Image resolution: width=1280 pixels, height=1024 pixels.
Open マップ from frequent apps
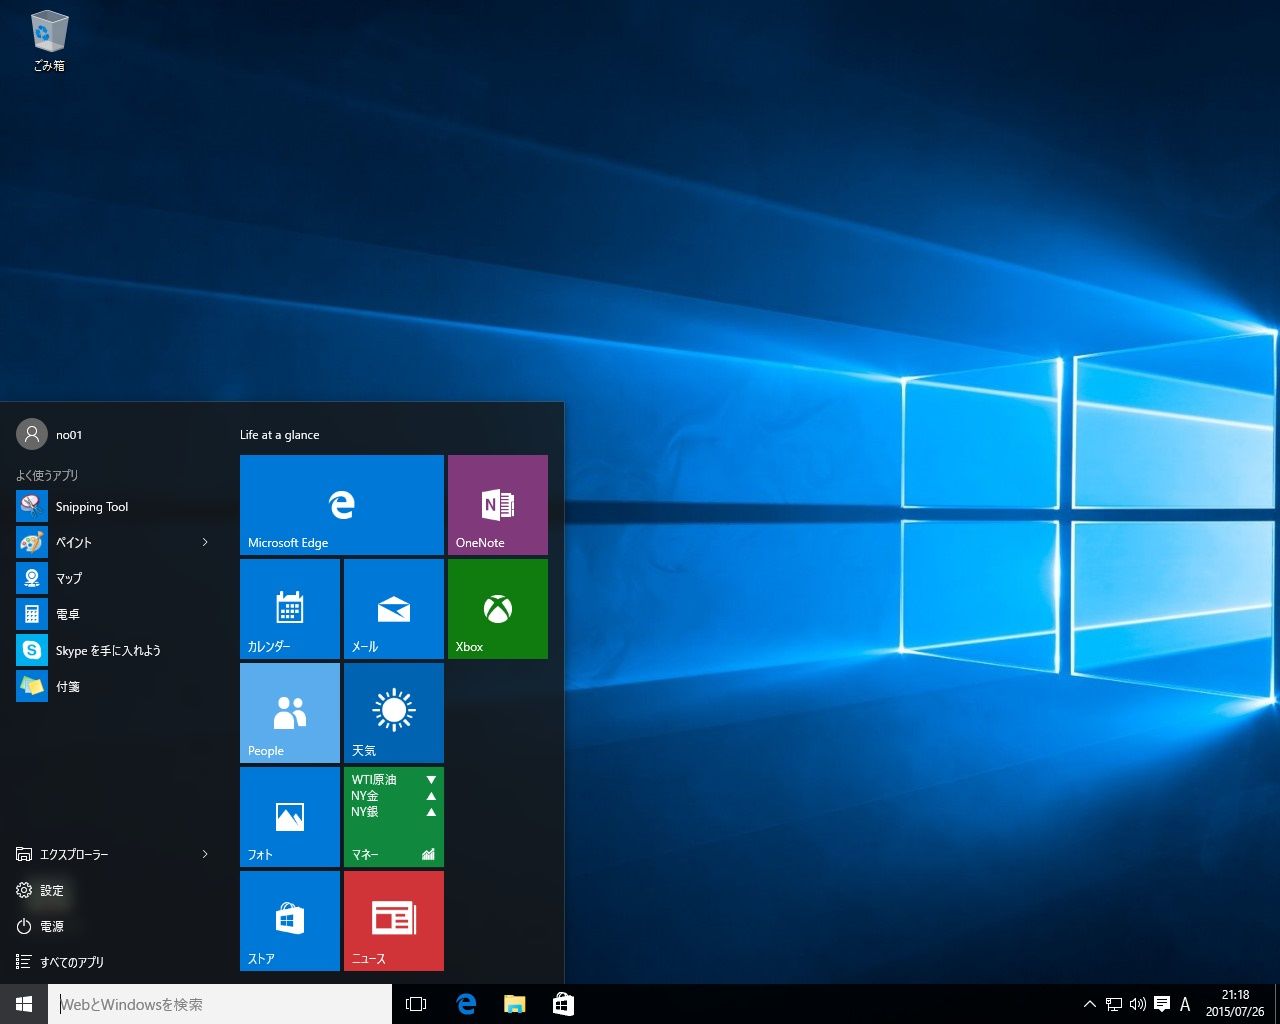112,578
